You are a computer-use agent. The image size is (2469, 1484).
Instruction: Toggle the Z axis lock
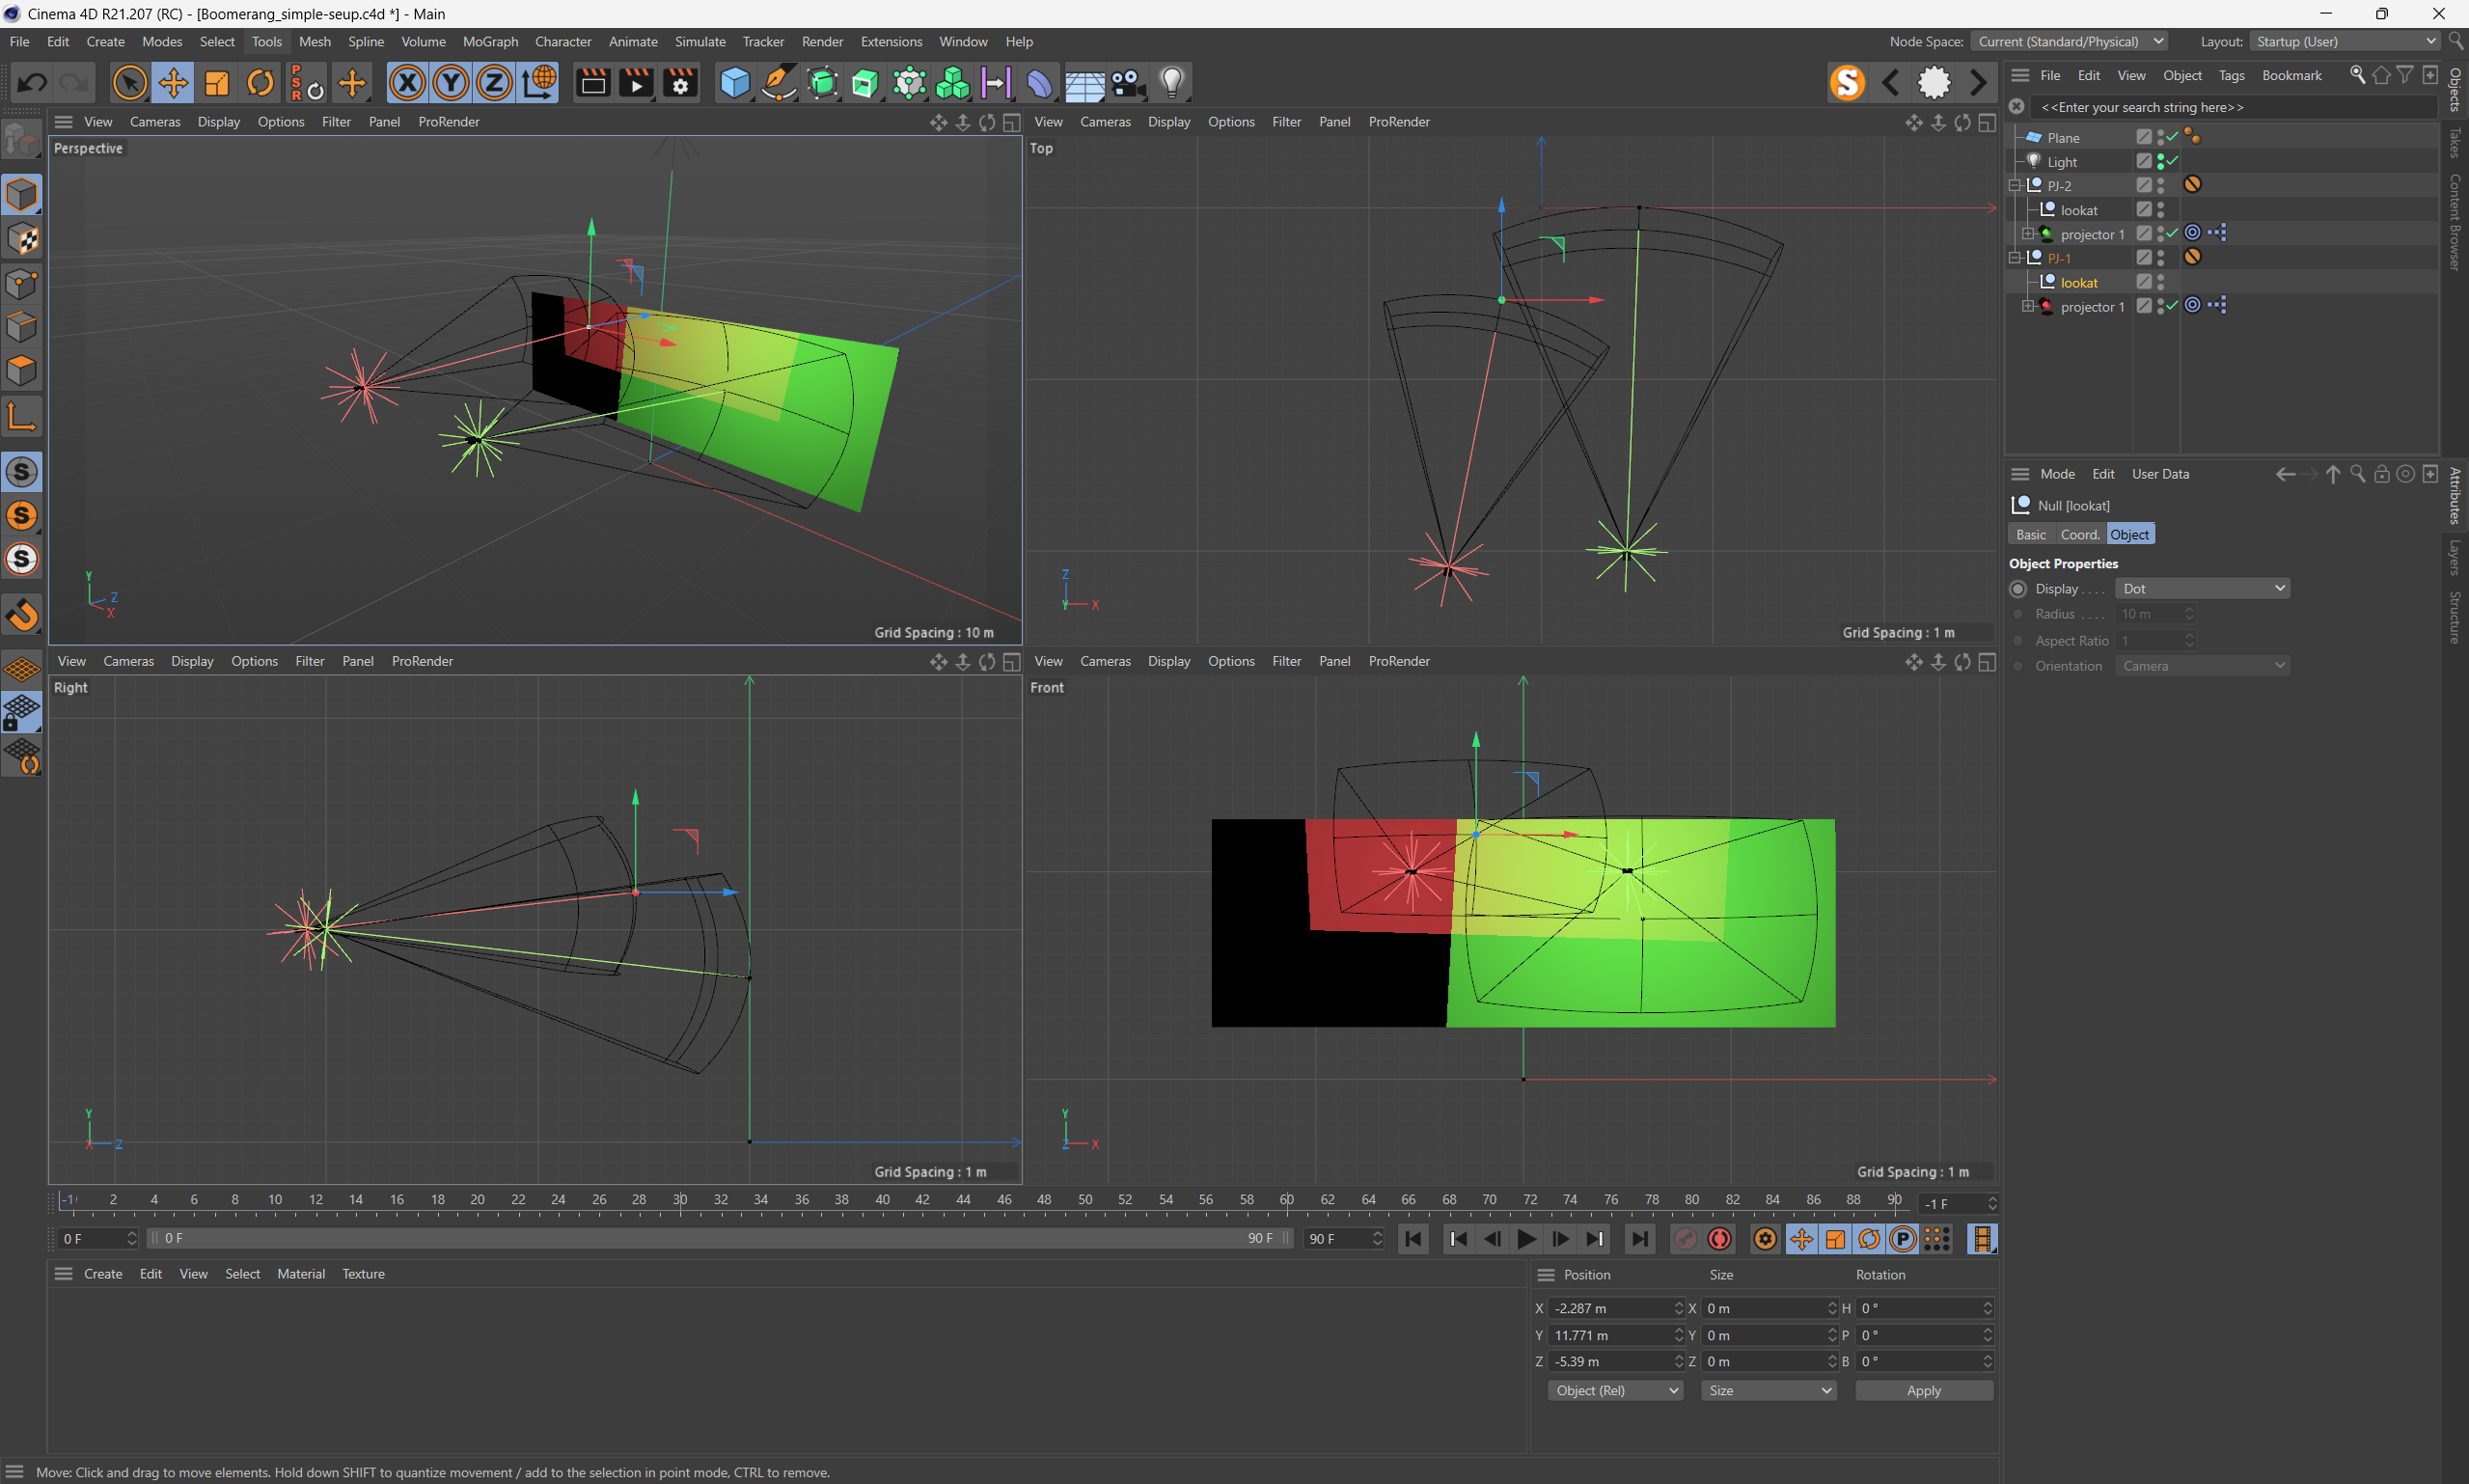pyautogui.click(x=494, y=83)
